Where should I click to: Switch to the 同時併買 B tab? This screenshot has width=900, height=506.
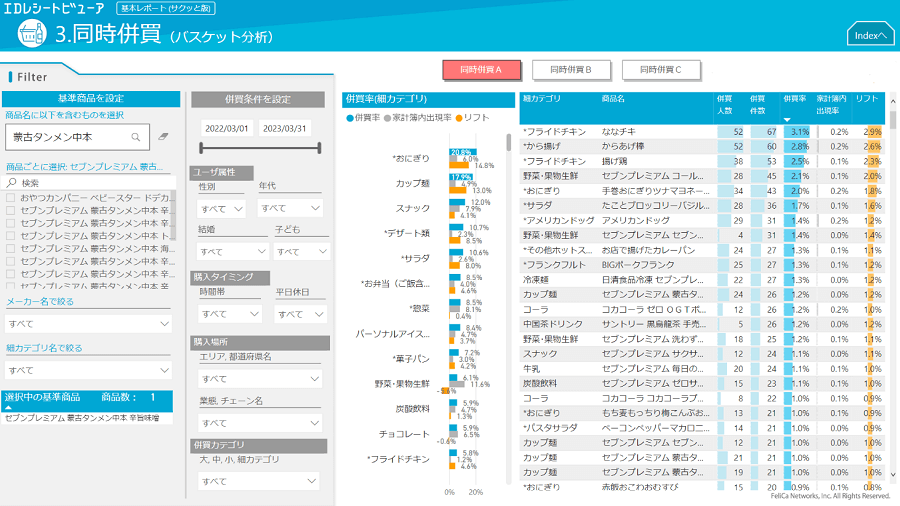571,70
